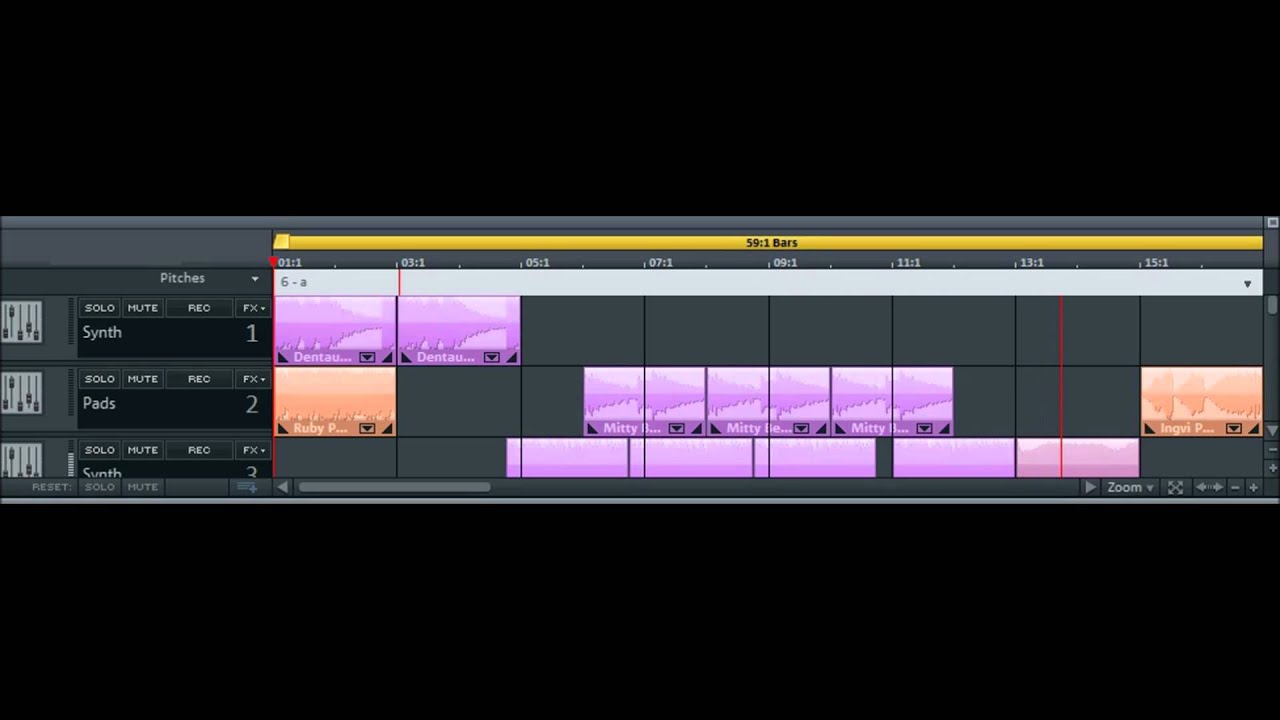Open dropdown on first Mitty clip
Image resolution: width=1280 pixels, height=720 pixels.
click(676, 428)
